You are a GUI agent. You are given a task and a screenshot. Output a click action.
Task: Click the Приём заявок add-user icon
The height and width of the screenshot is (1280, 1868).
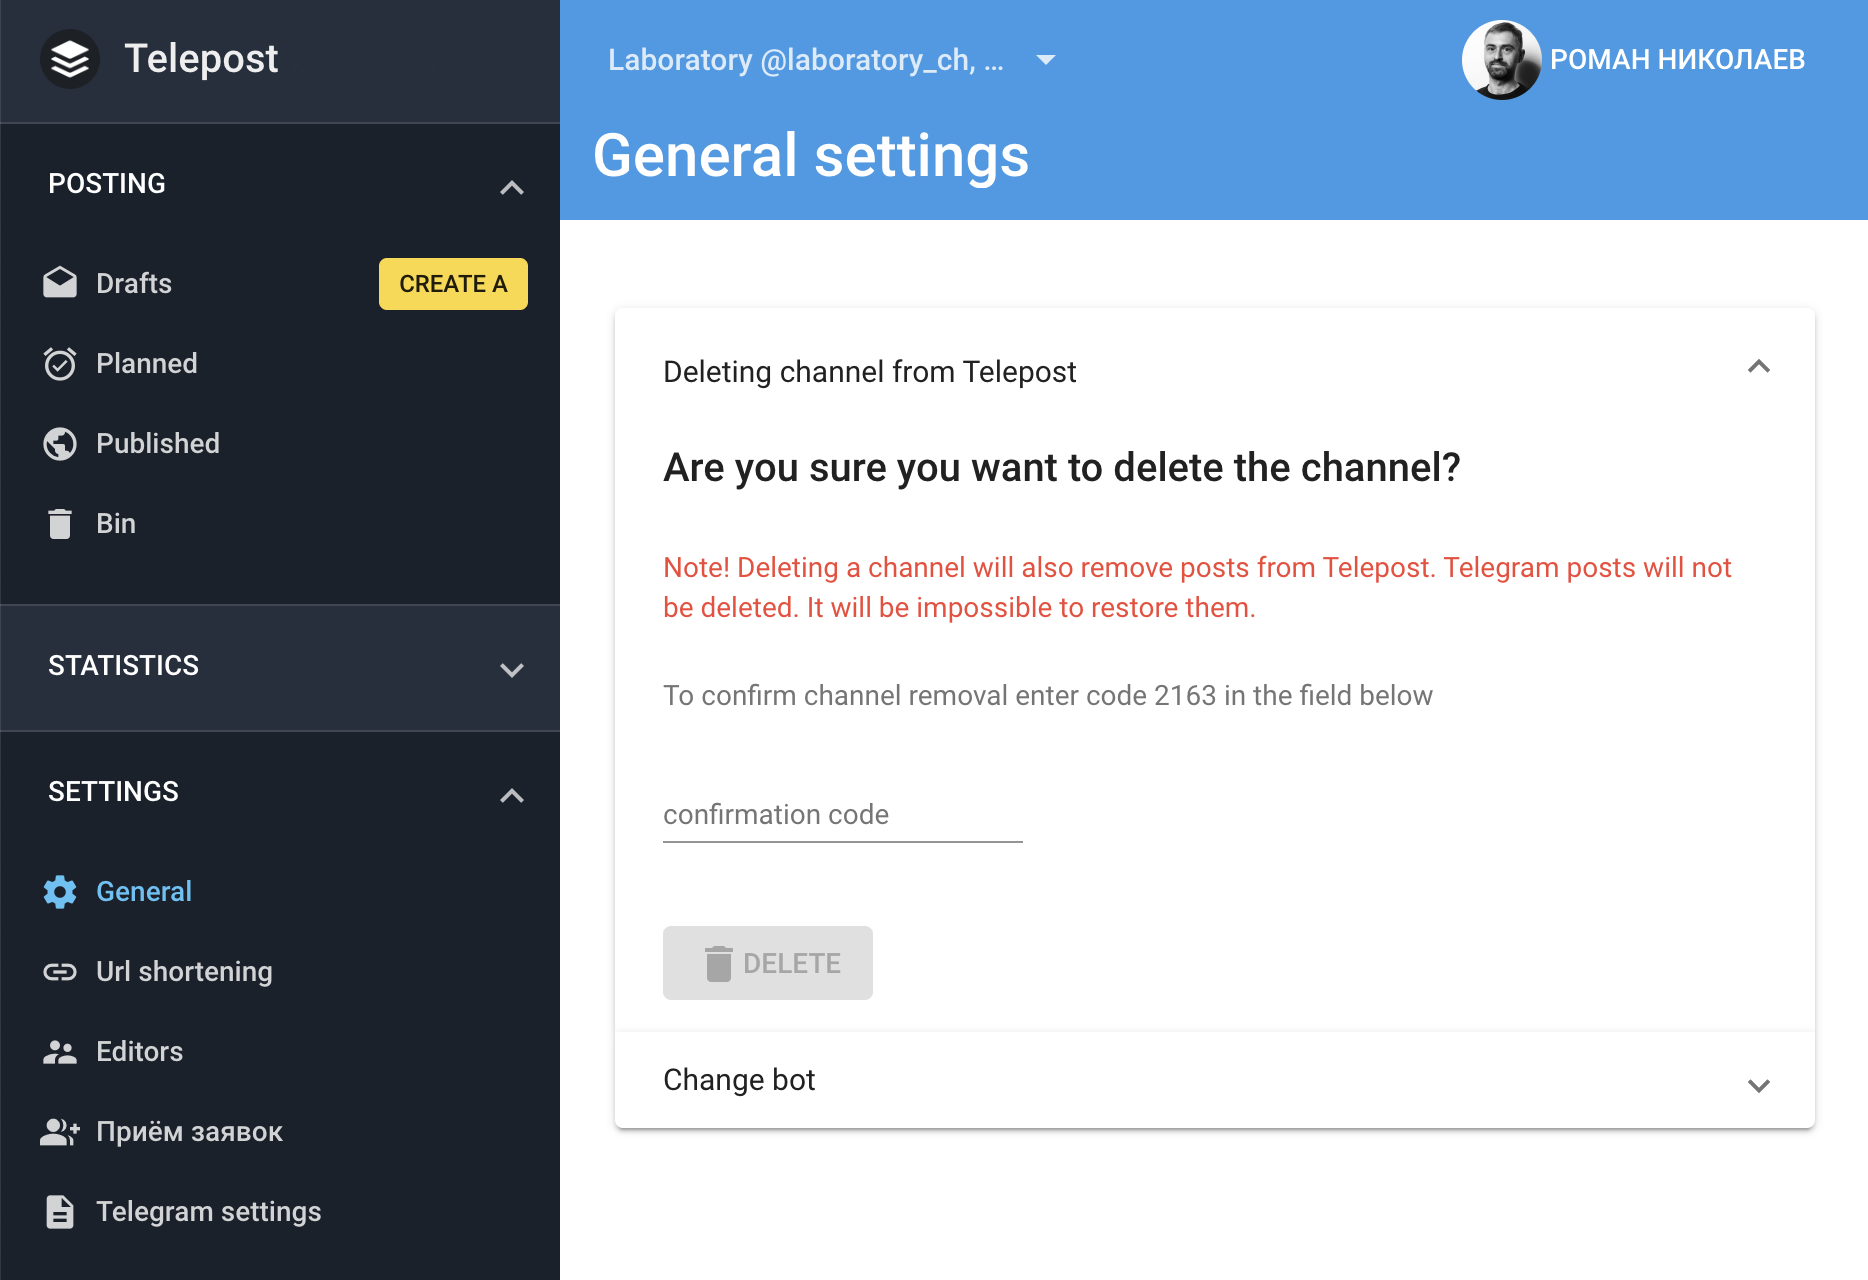[60, 1131]
